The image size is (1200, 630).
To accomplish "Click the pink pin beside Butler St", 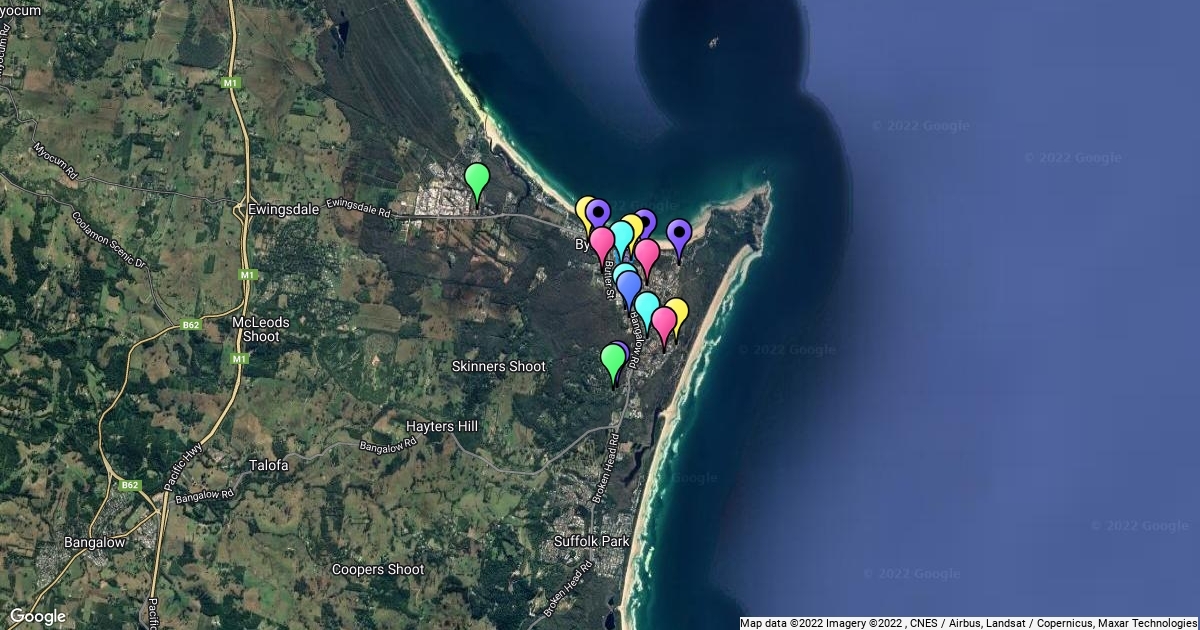I will coord(602,243).
